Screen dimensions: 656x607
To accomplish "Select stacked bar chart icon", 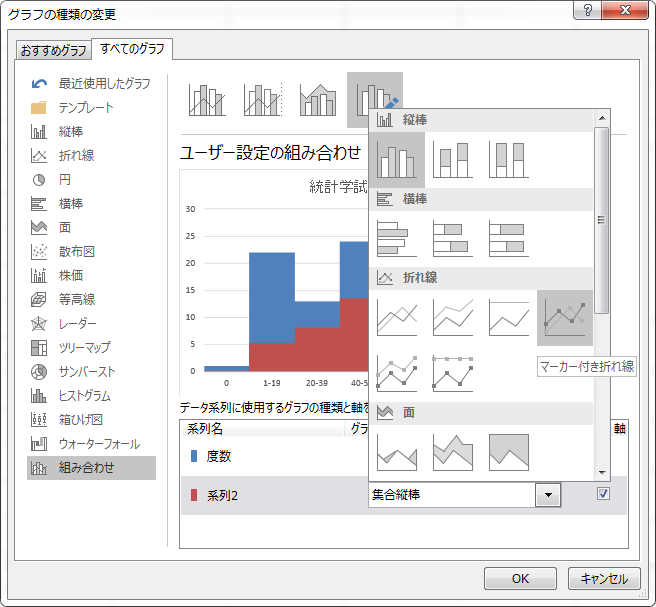I will tap(453, 238).
